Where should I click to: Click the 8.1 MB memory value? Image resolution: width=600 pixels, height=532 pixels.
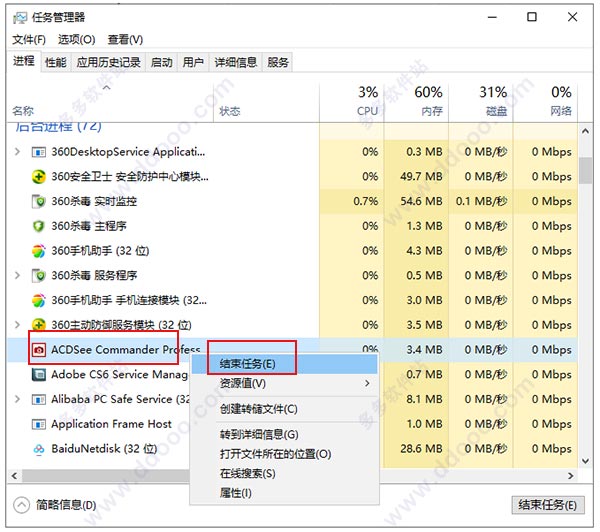[x=424, y=400]
